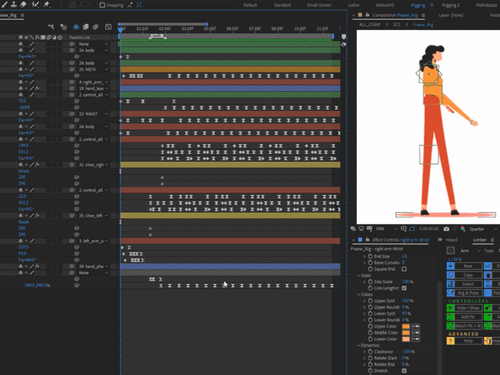The image size is (500, 375).
Task: Switch to the Standard workspace
Action: (282, 5)
